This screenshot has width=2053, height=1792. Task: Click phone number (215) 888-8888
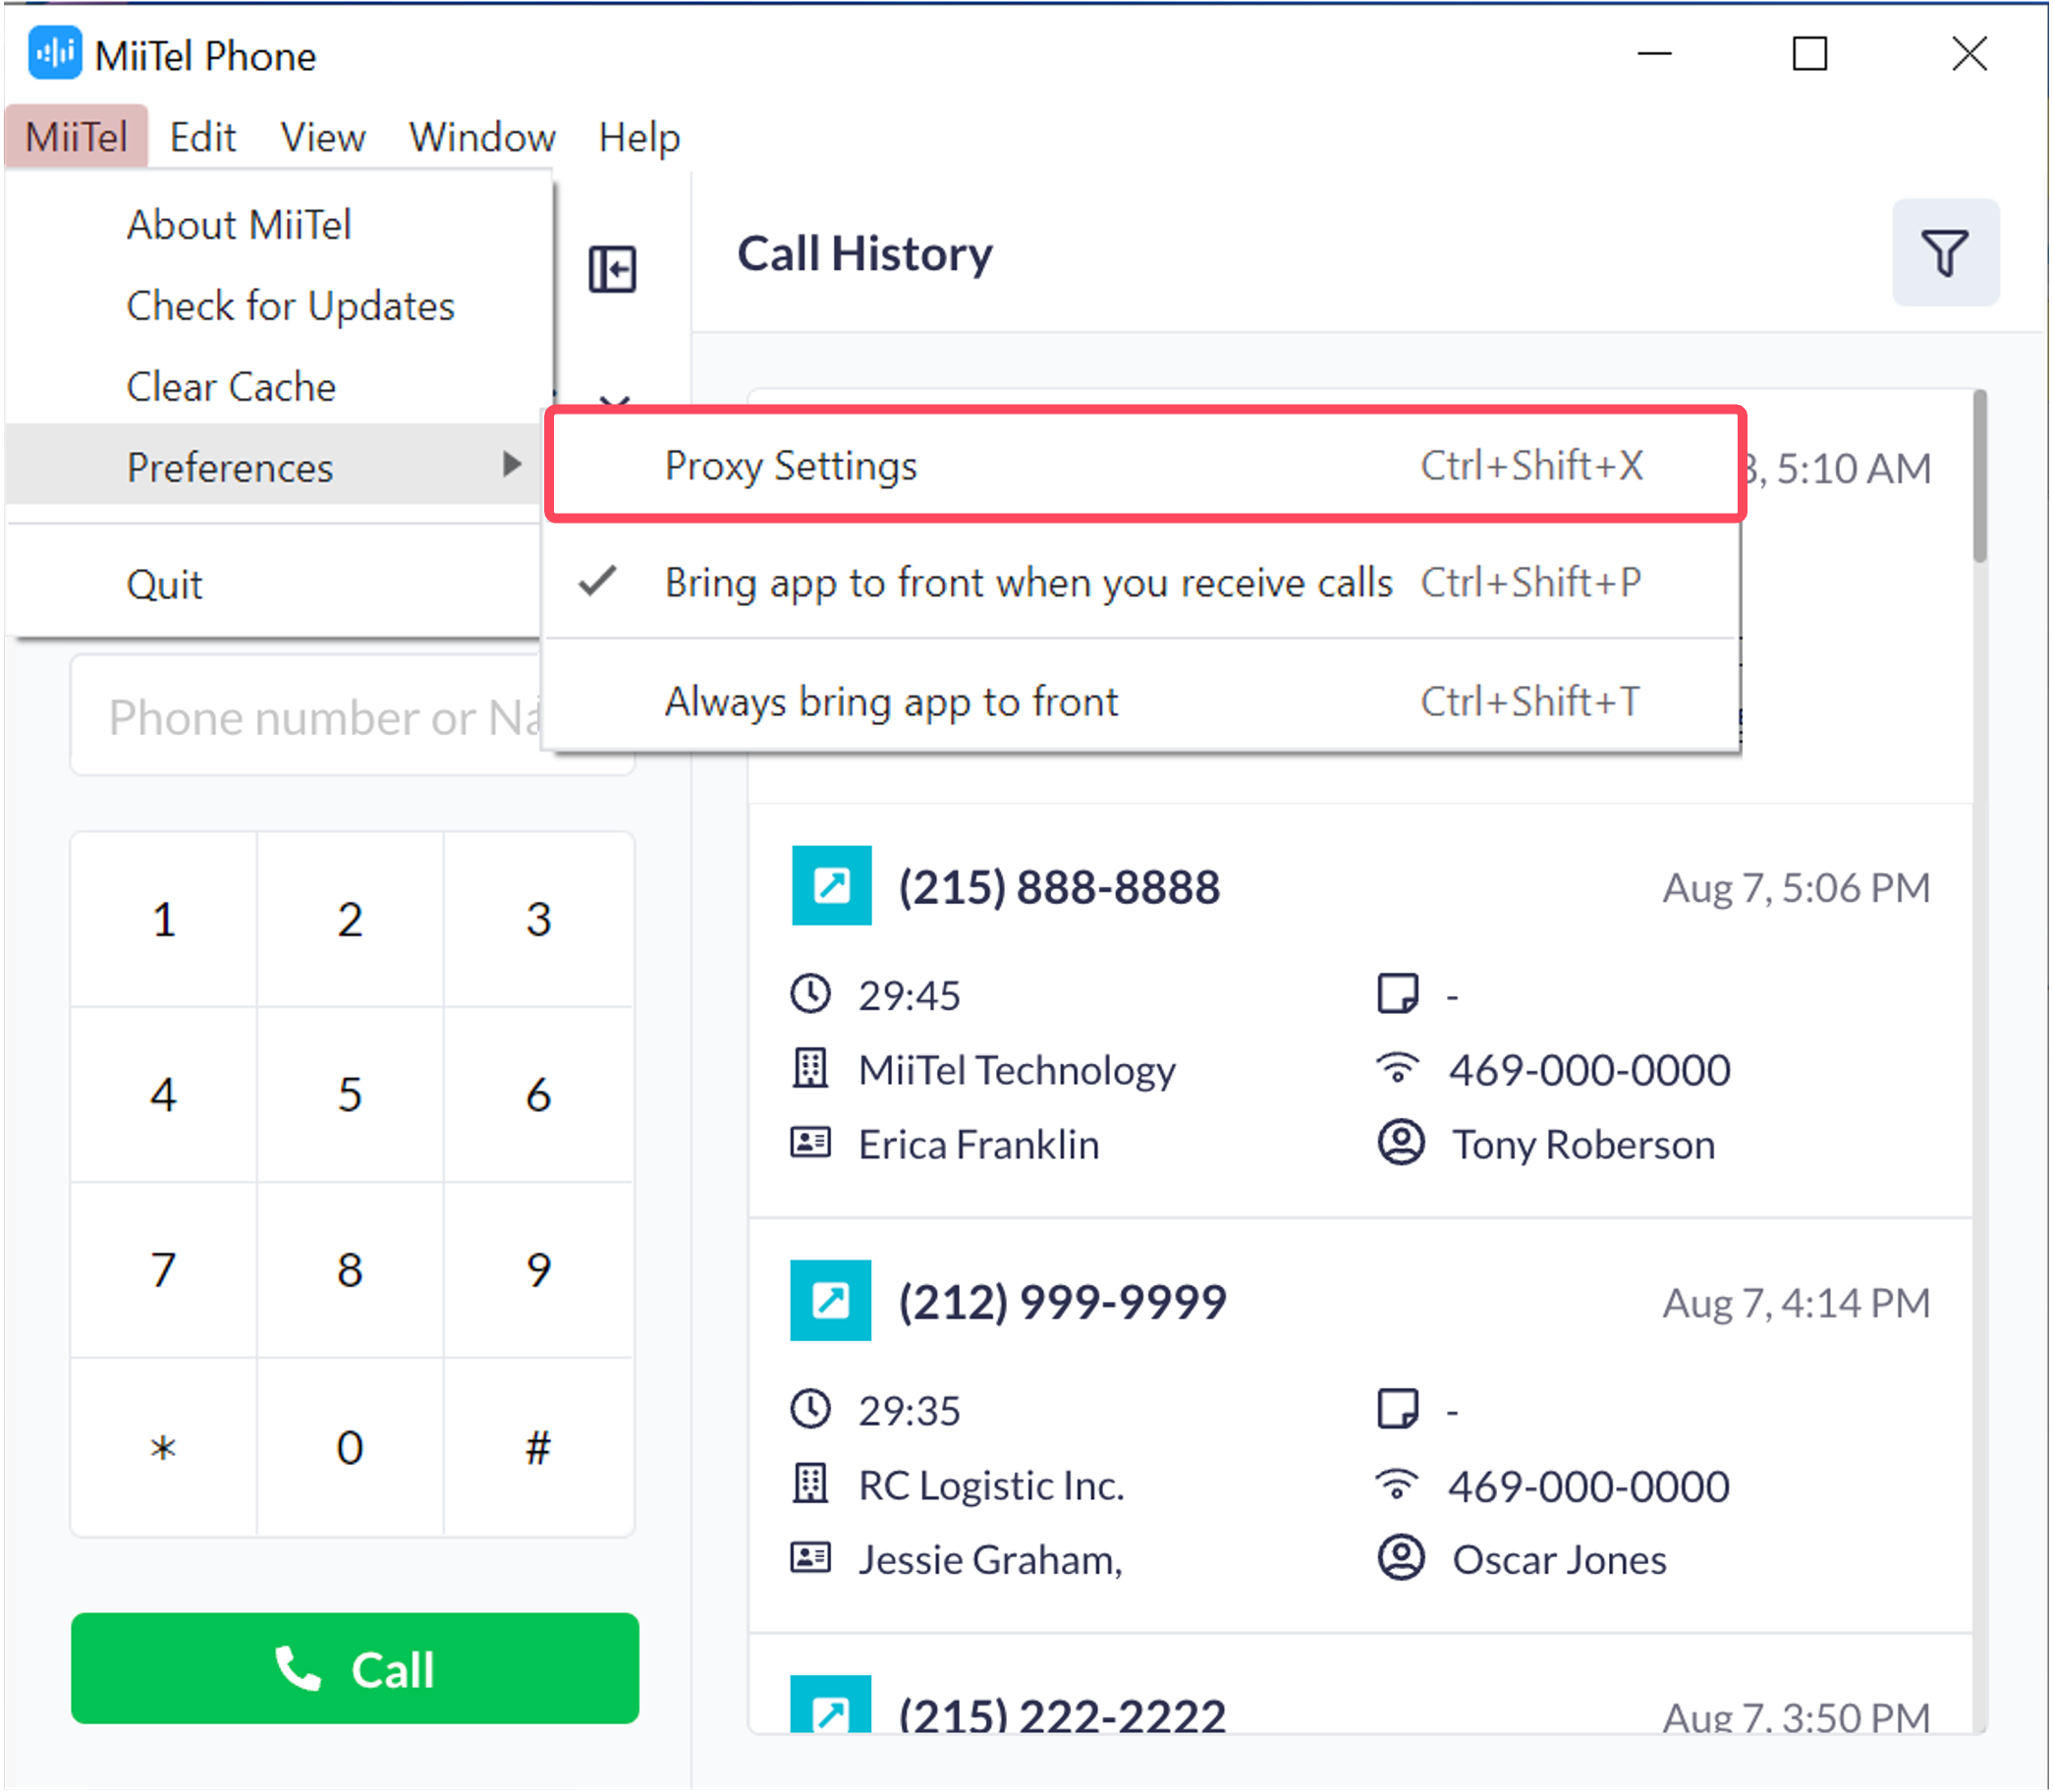point(1059,887)
